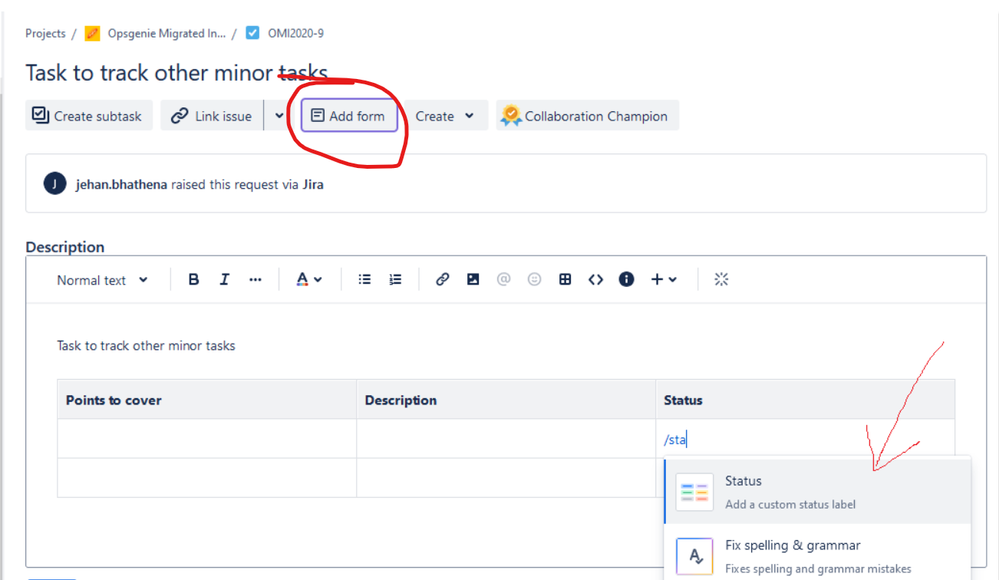Insert an image or file
The height and width of the screenshot is (580, 999).
[473, 279]
